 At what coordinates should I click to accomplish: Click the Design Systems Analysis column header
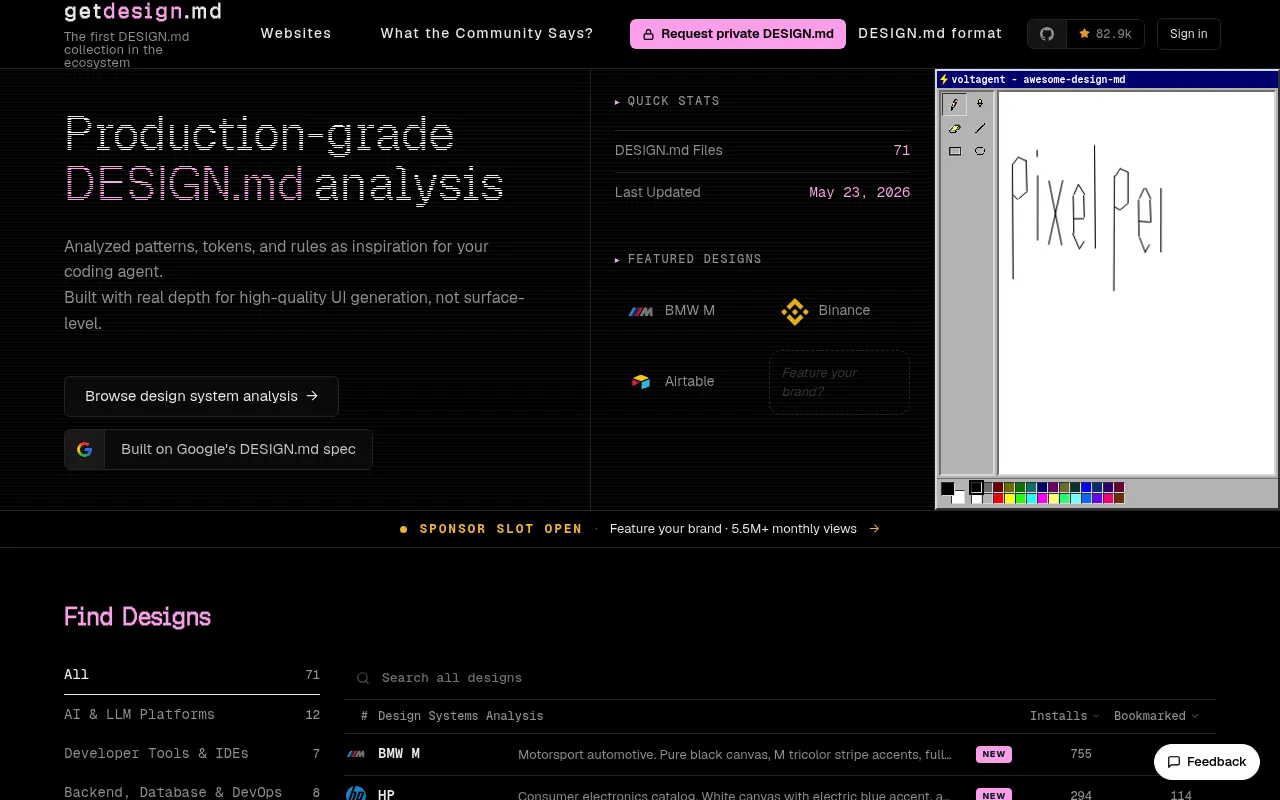coord(461,716)
